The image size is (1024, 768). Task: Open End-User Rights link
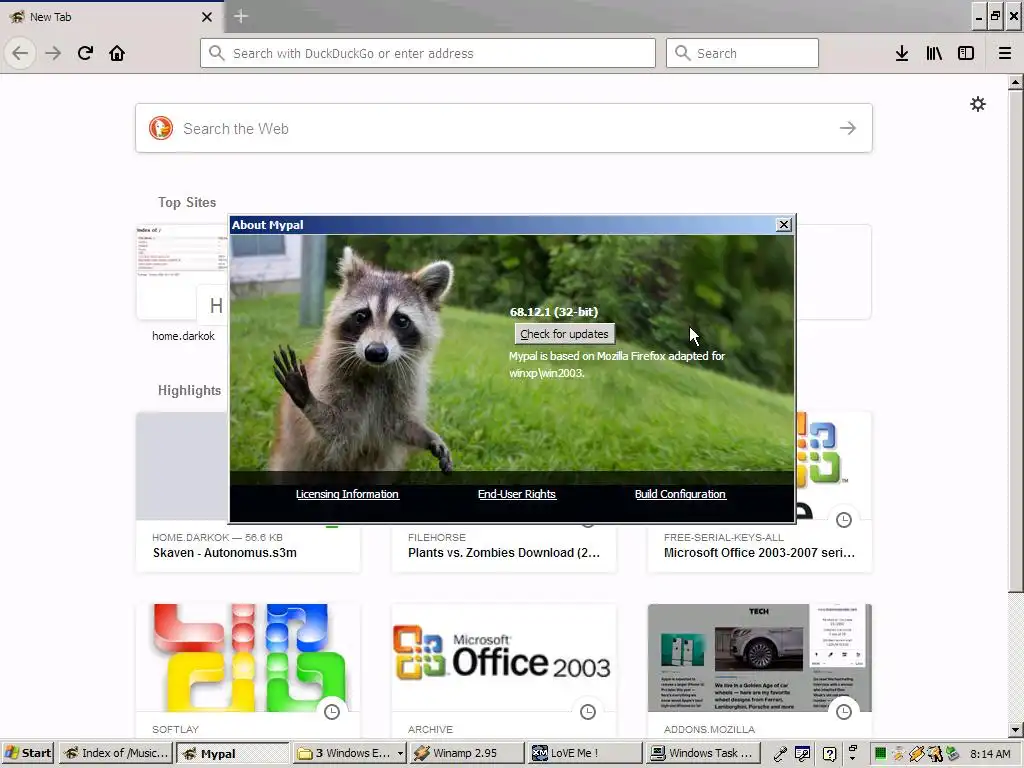point(517,494)
